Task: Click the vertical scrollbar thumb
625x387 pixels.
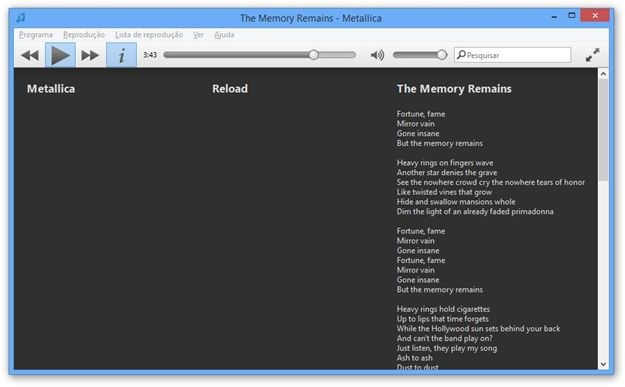Action: 603,130
